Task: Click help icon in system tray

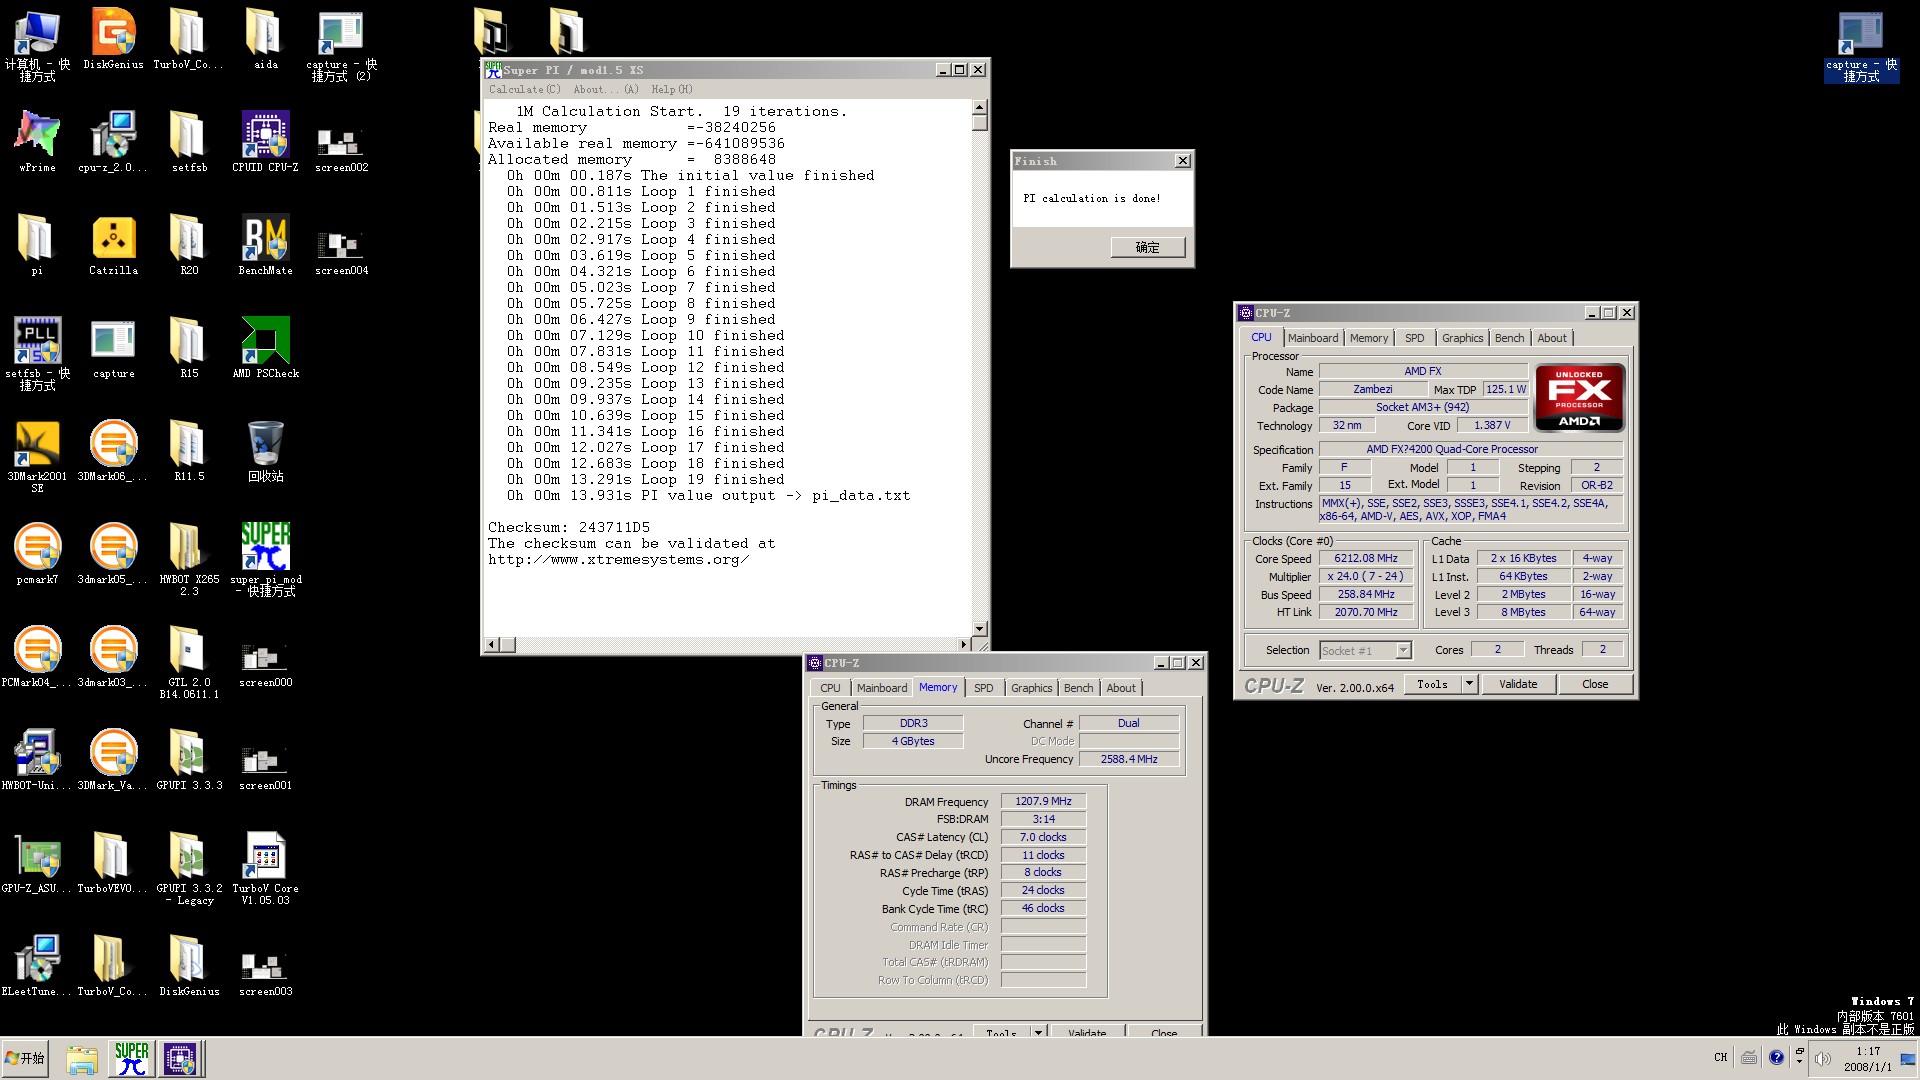Action: [1776, 1057]
